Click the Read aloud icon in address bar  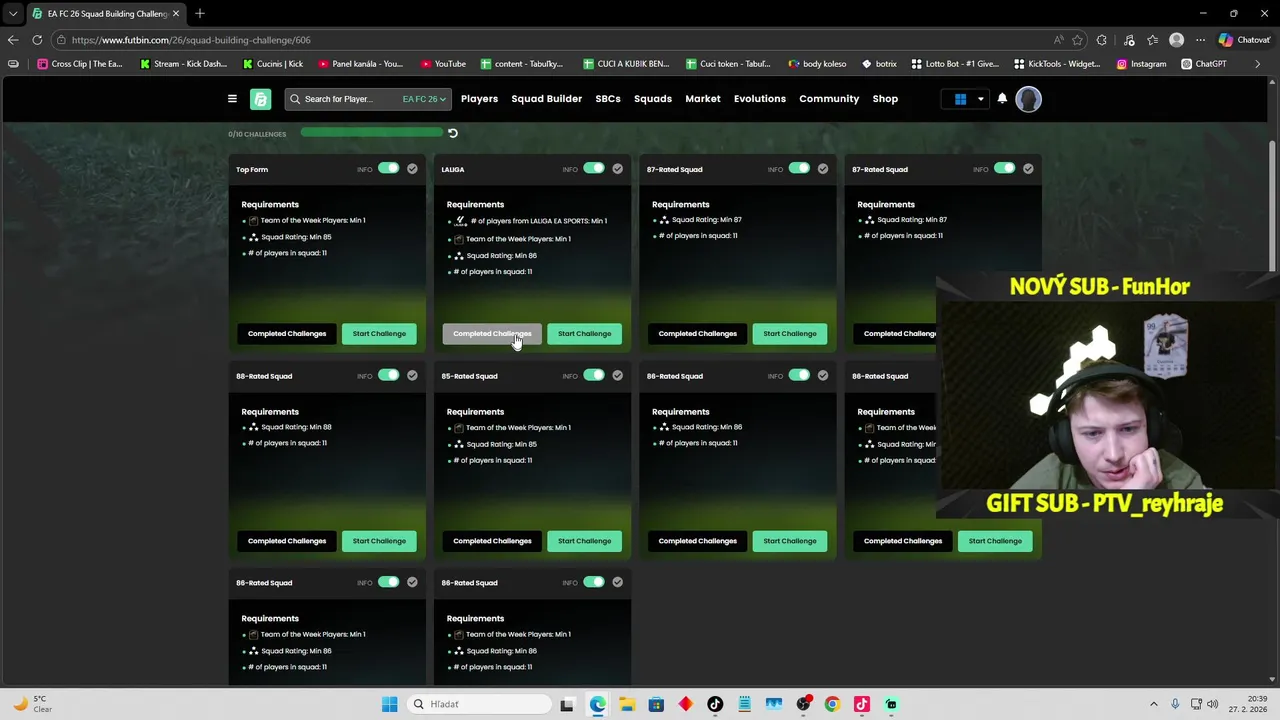[x=1058, y=40]
